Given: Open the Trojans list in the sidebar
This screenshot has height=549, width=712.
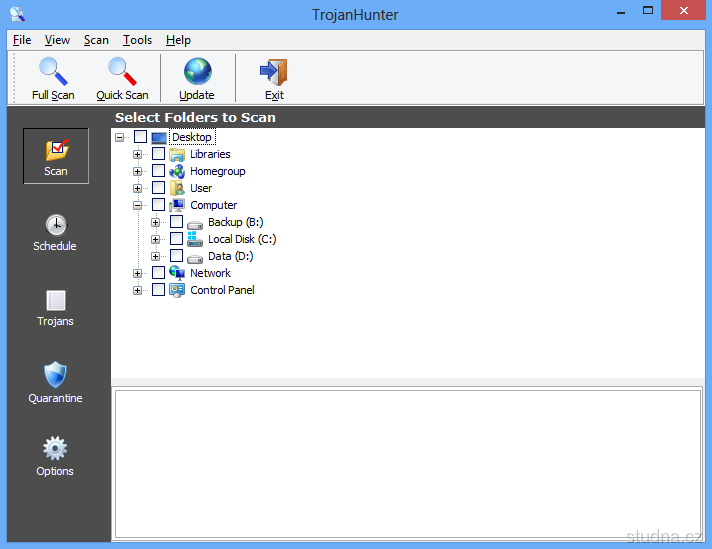Looking at the screenshot, I should click(55, 308).
